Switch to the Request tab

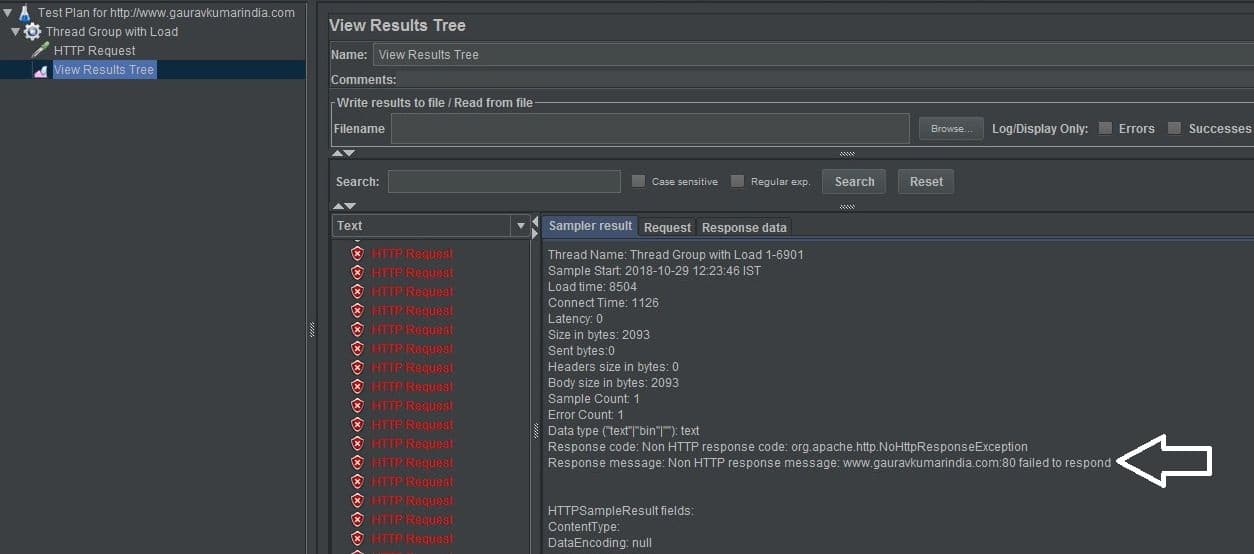[667, 227]
